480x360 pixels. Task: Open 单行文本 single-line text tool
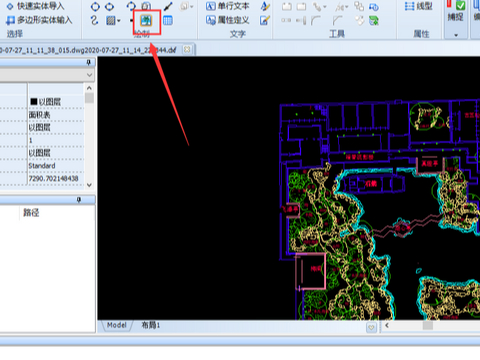point(227,6)
